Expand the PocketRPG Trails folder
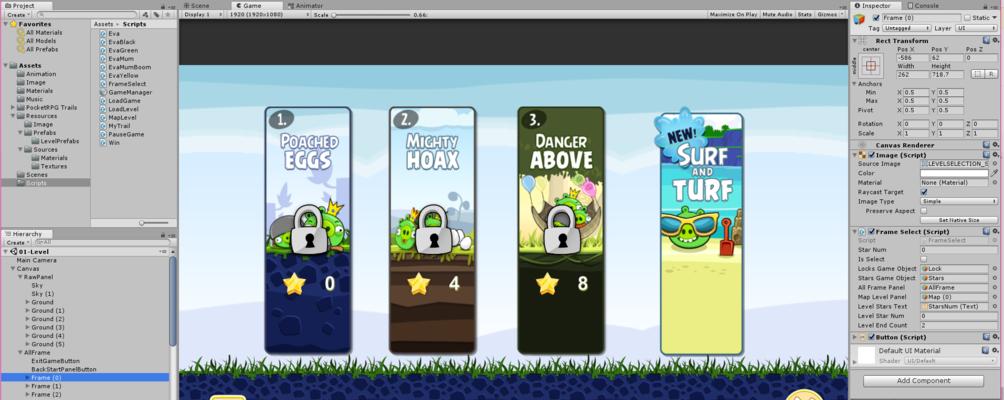 pyautogui.click(x=13, y=108)
